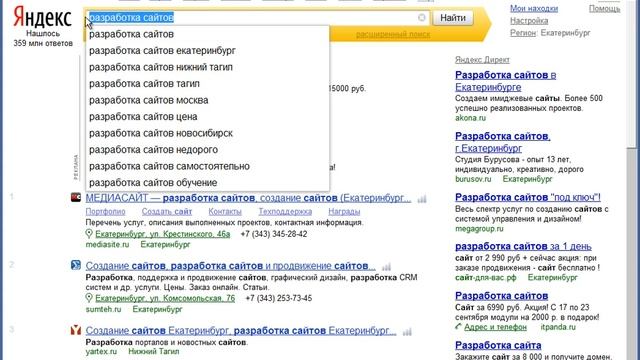Select suggestion разработка сайтов цена
Screen dimensions: 640x360
click(x=207, y=117)
